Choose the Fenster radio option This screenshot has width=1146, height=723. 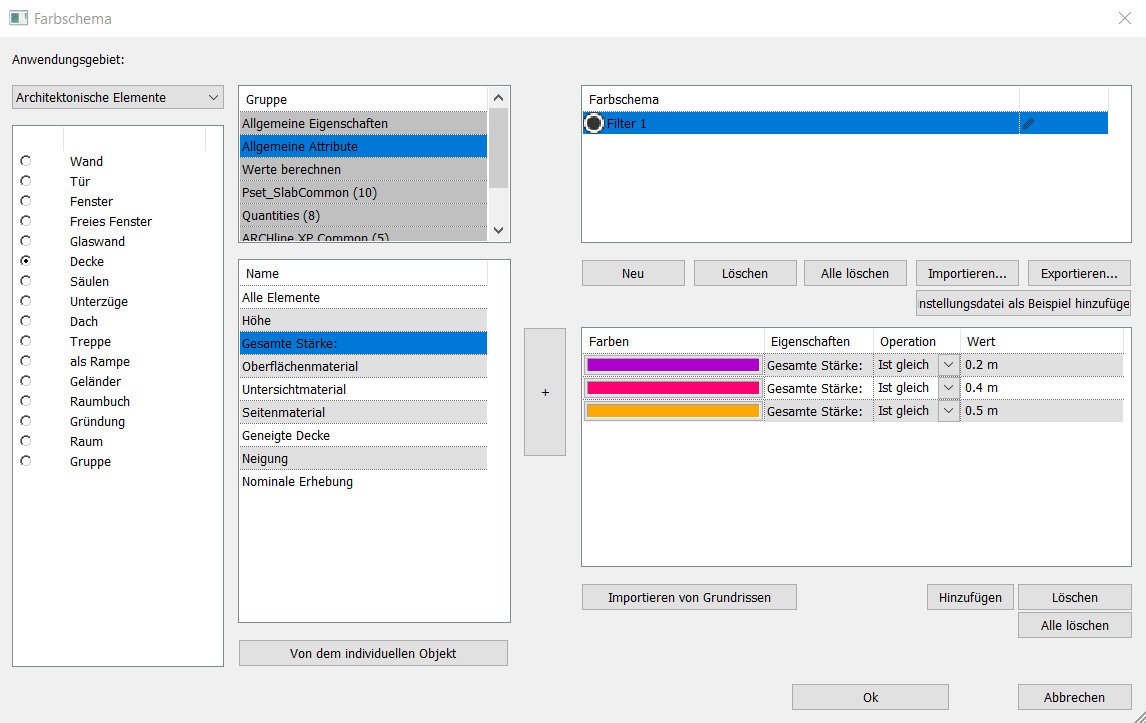(26, 201)
